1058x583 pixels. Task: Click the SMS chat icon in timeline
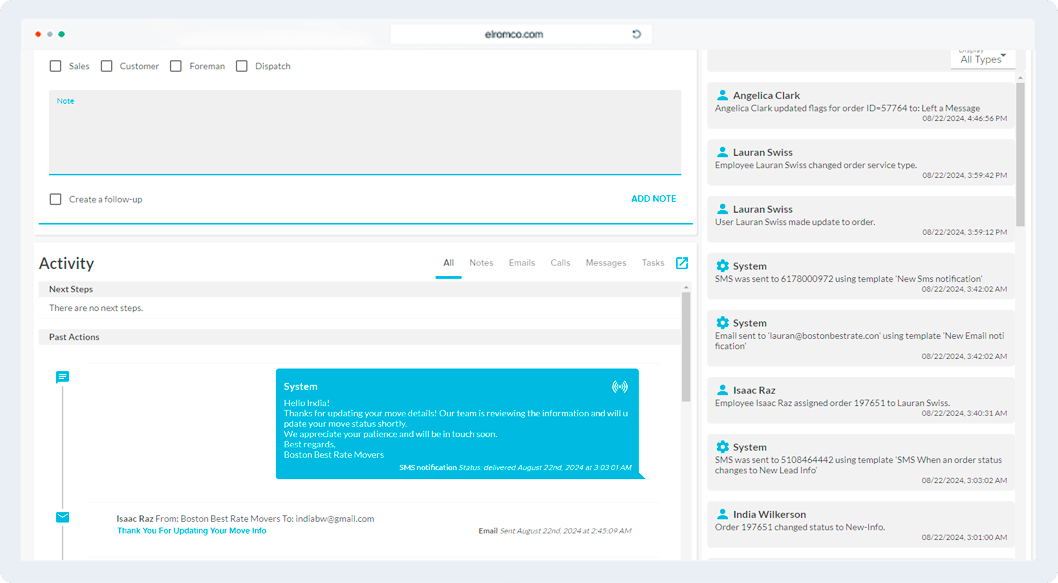(x=62, y=377)
